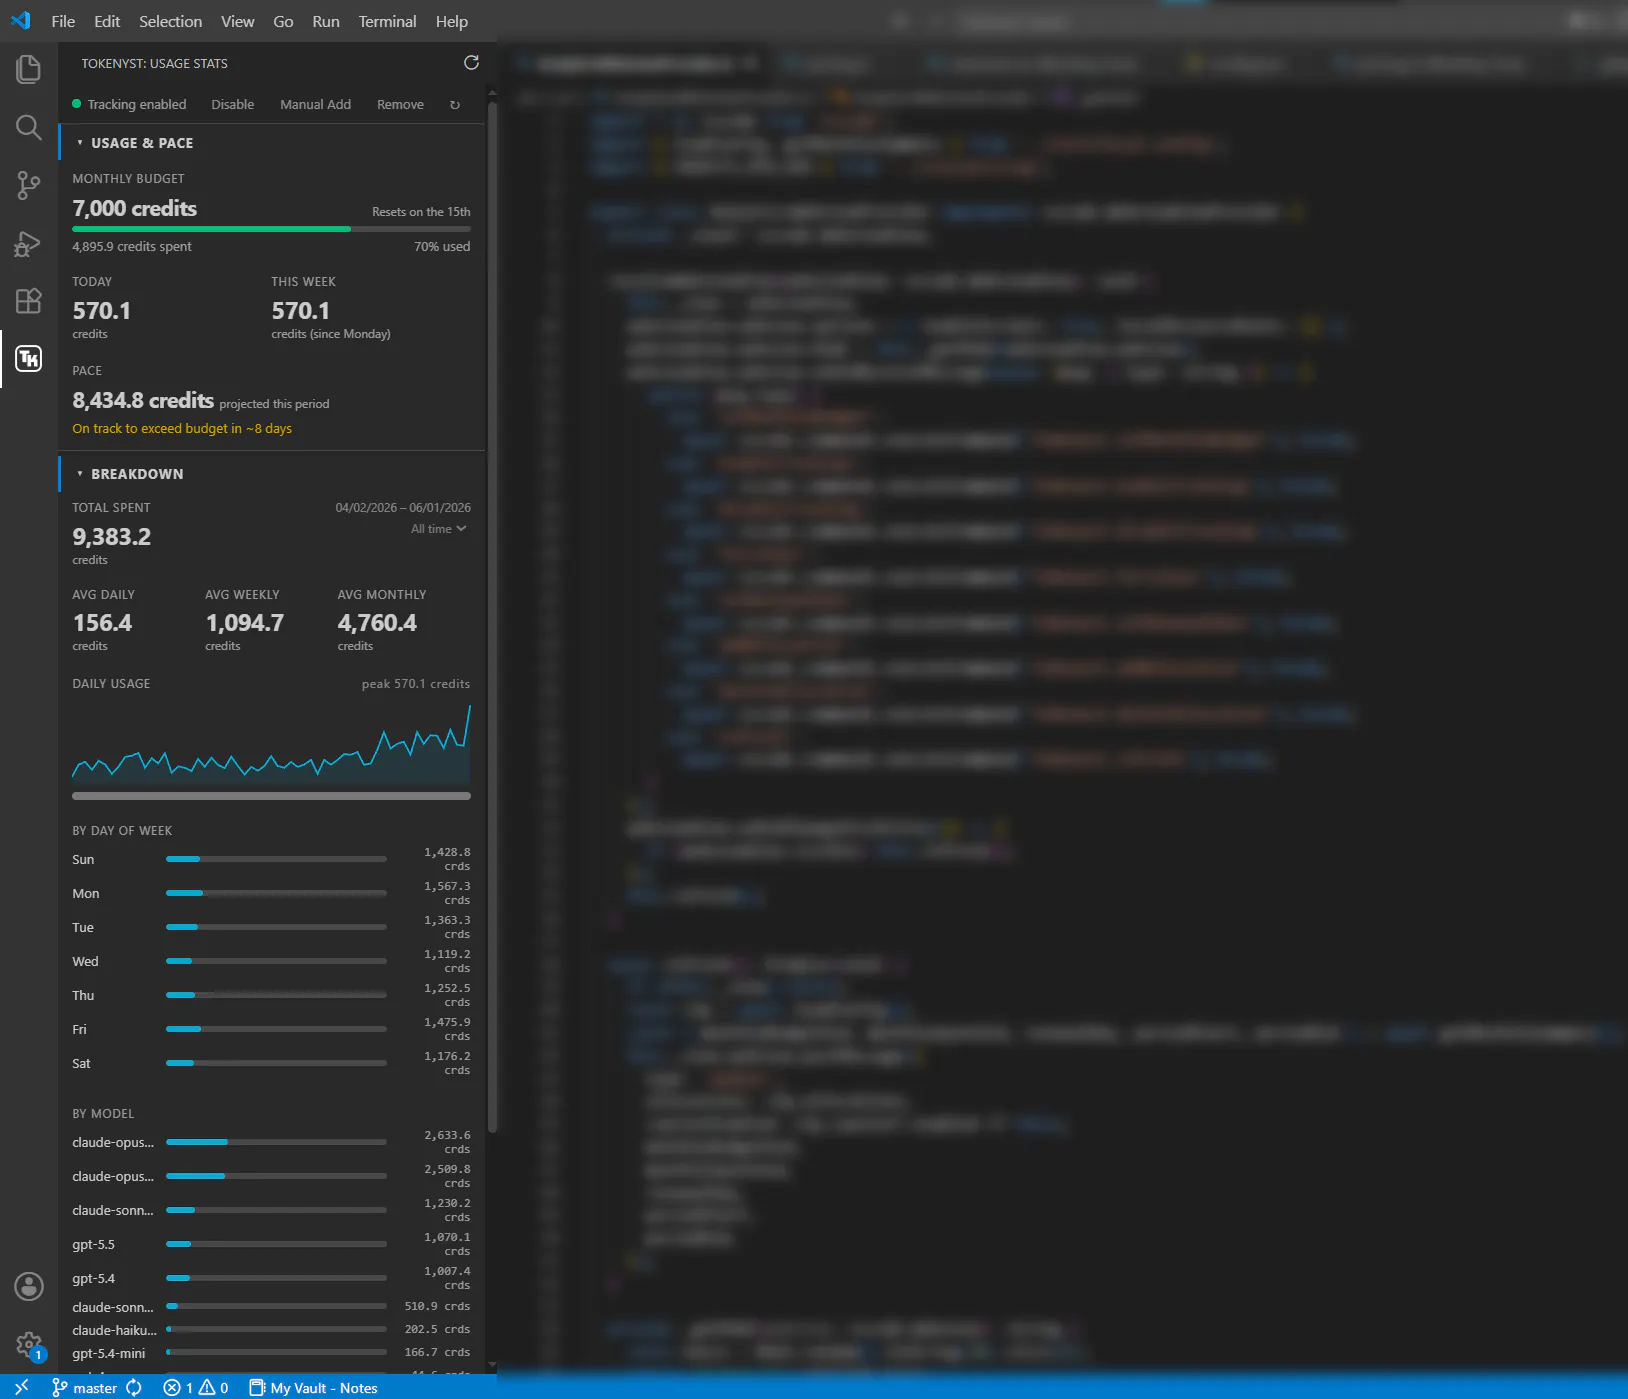Select the claude-haiku model row label

pos(114,1330)
